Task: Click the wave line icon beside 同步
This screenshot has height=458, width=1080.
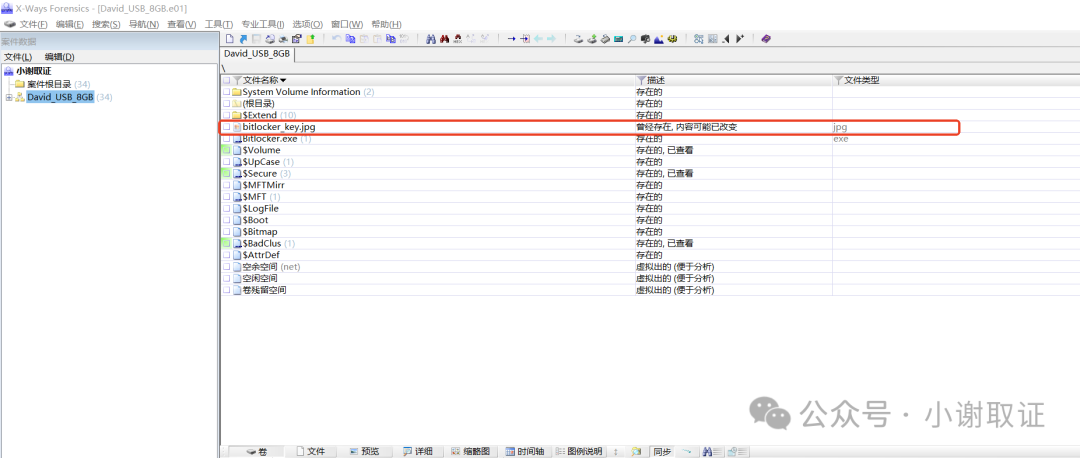Action: click(686, 452)
